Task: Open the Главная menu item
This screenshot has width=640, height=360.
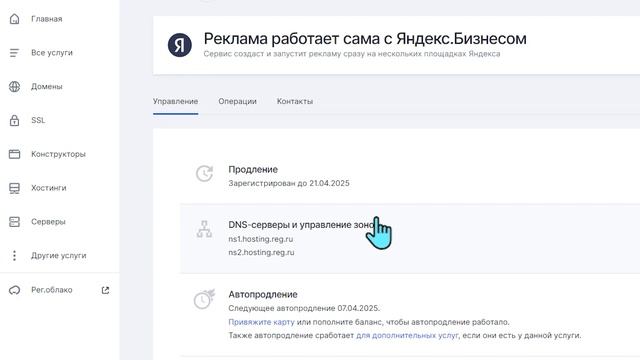Action: (x=47, y=19)
